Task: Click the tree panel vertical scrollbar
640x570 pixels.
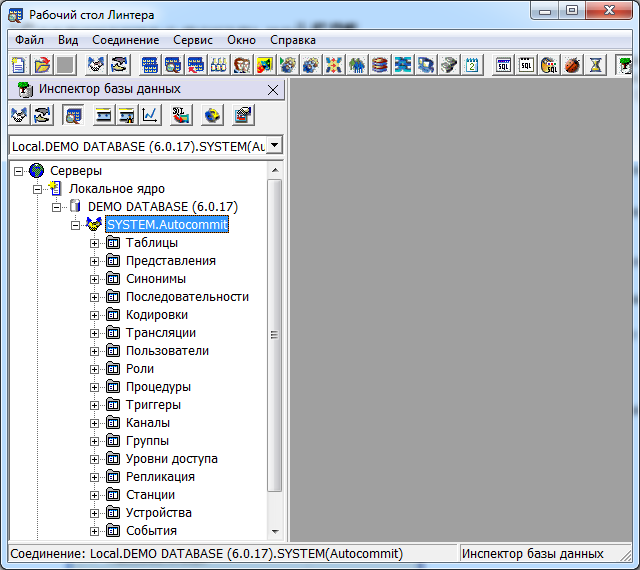Action: point(274,335)
